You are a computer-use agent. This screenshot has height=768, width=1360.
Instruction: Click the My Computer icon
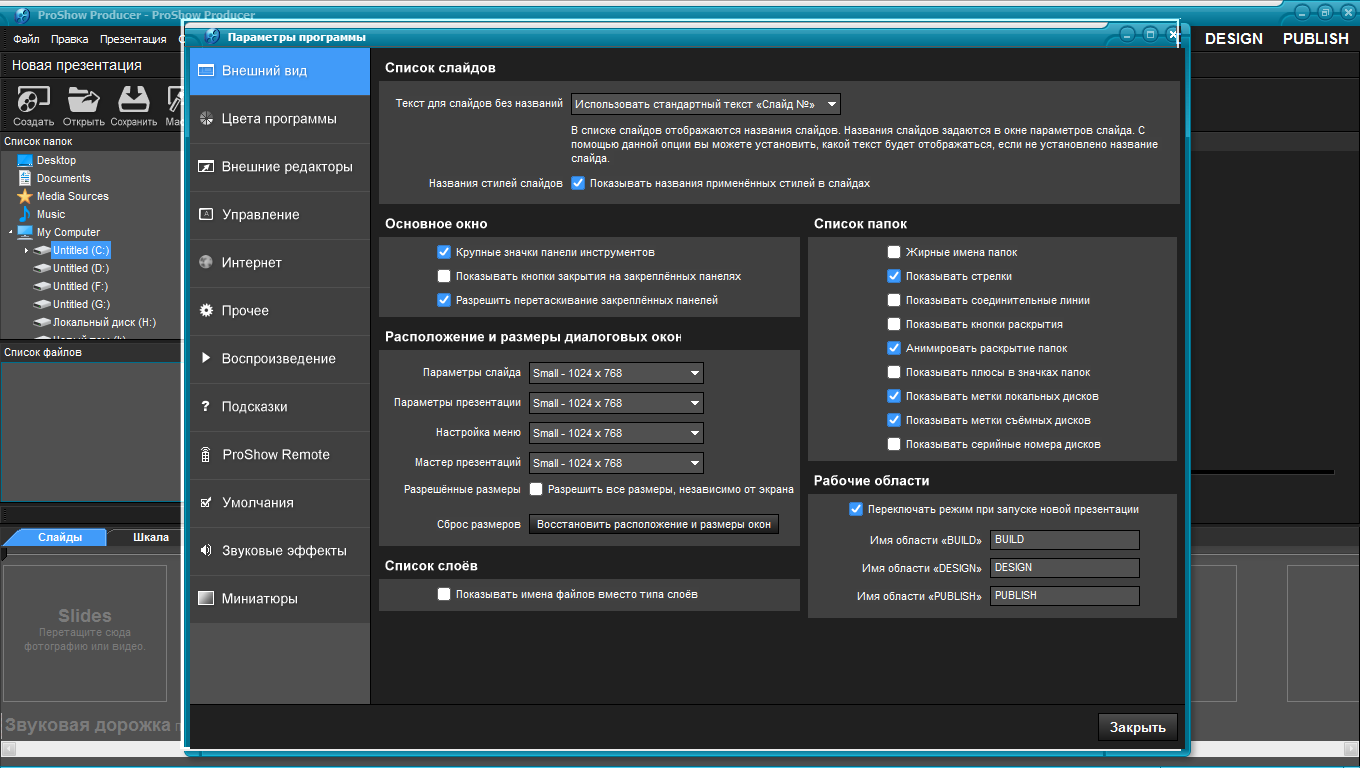(x=25, y=232)
